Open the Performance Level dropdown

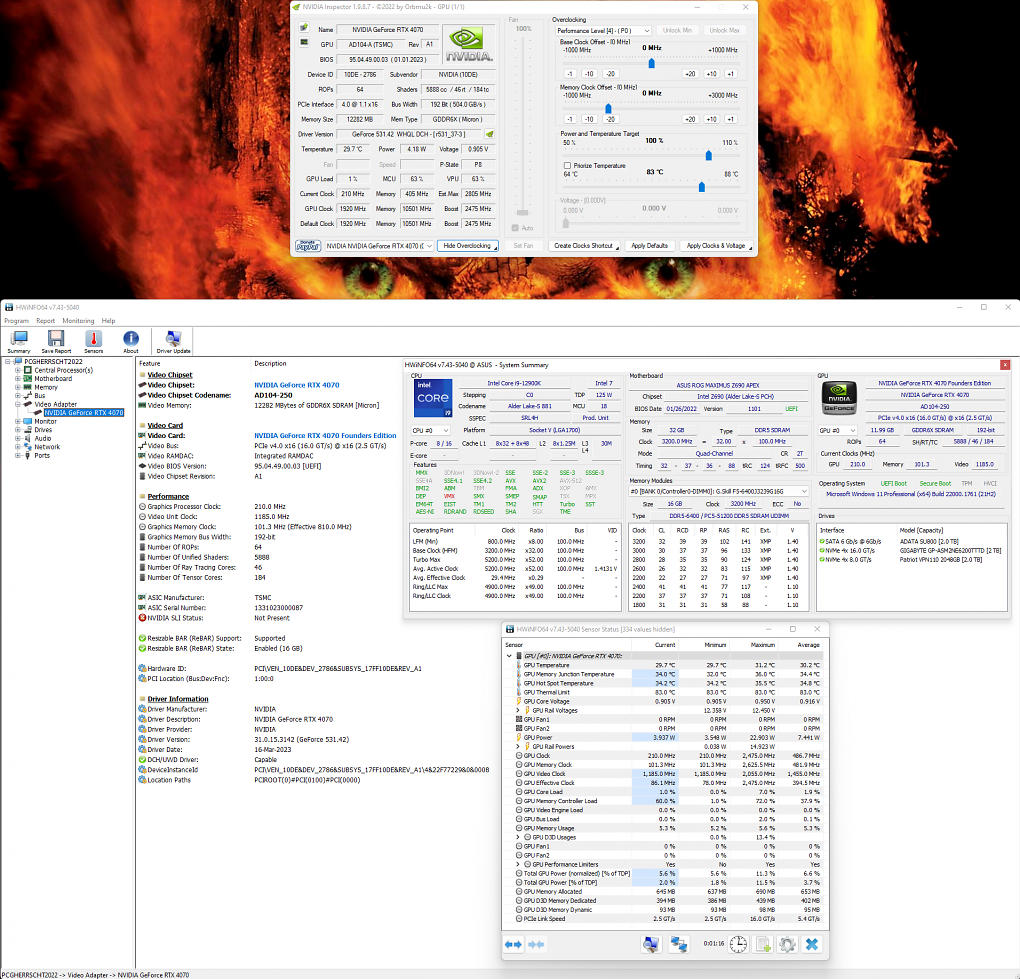coord(603,31)
